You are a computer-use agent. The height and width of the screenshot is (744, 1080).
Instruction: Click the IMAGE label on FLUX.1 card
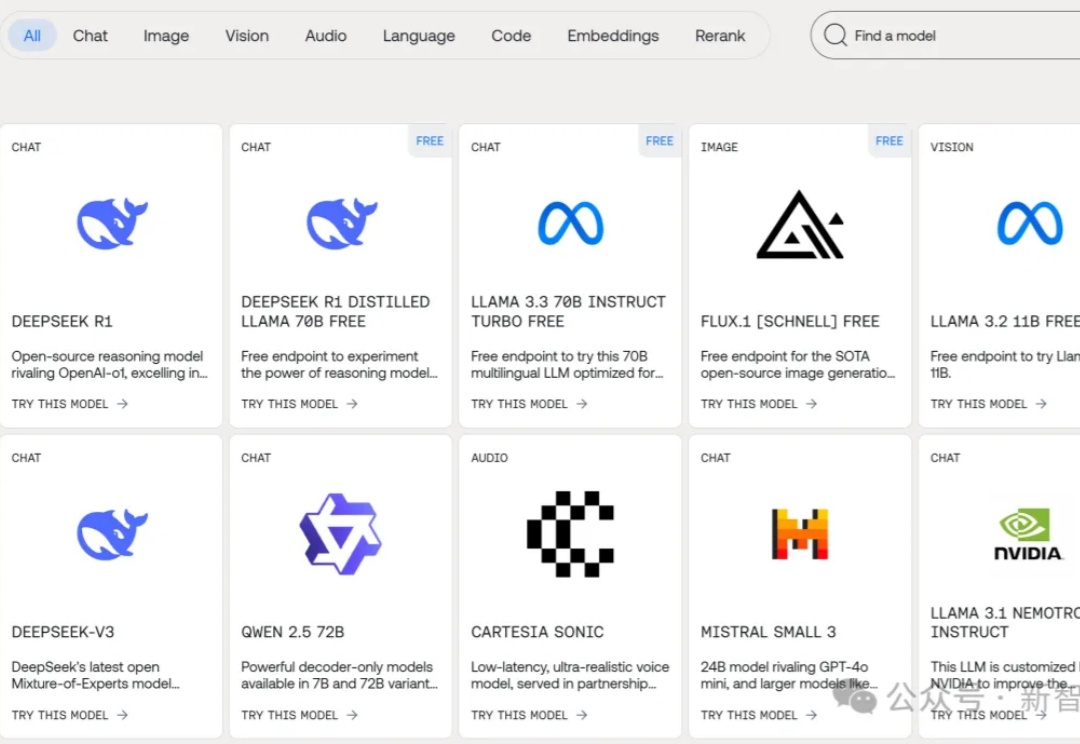[x=719, y=147]
